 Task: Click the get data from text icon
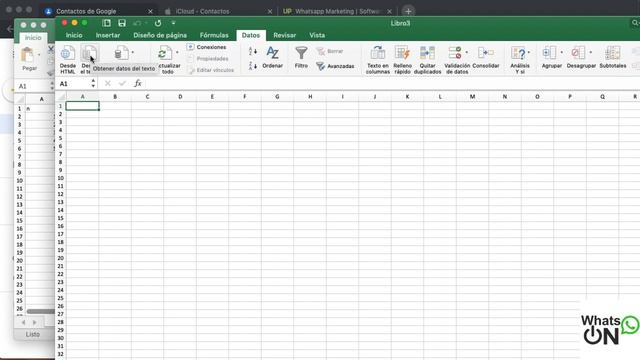point(89,53)
